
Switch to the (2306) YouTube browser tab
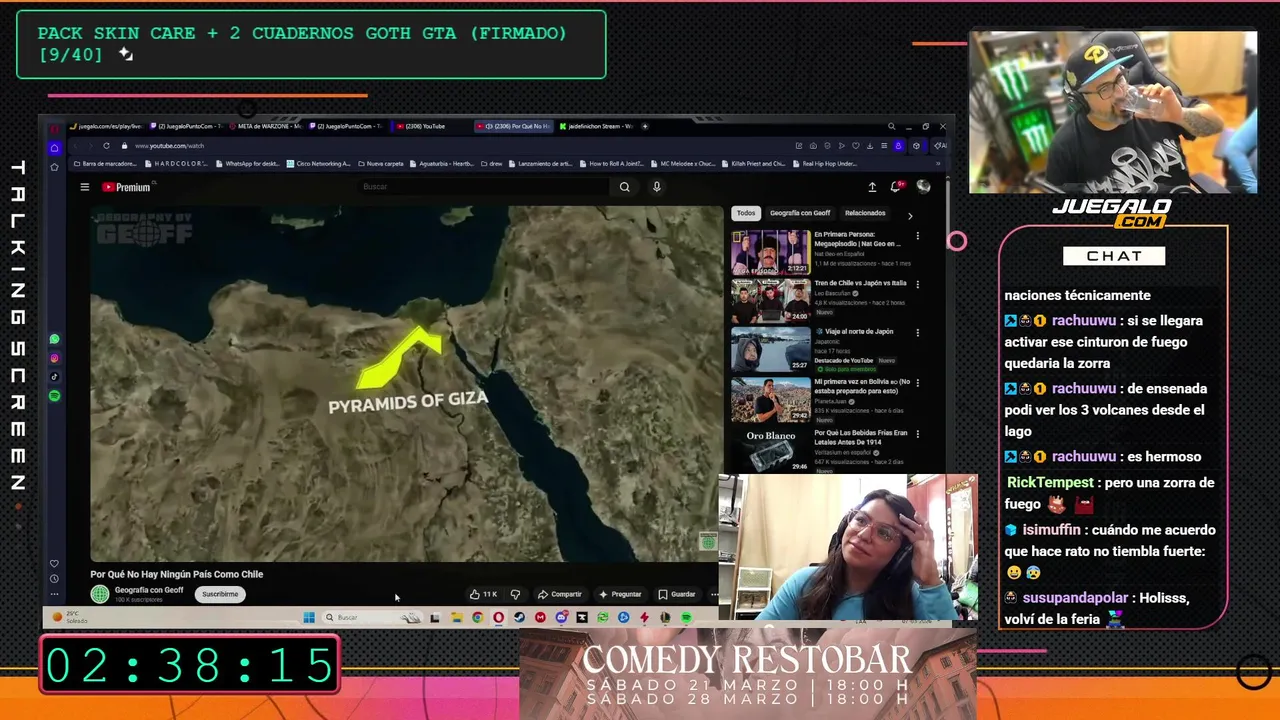(427, 127)
